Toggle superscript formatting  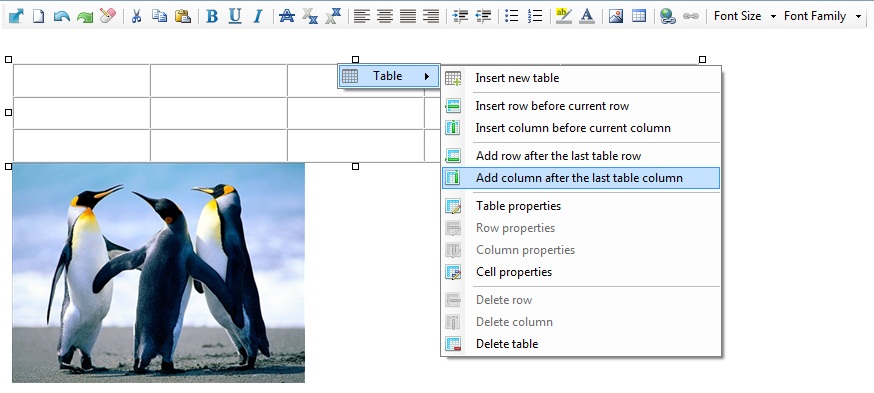tap(333, 16)
